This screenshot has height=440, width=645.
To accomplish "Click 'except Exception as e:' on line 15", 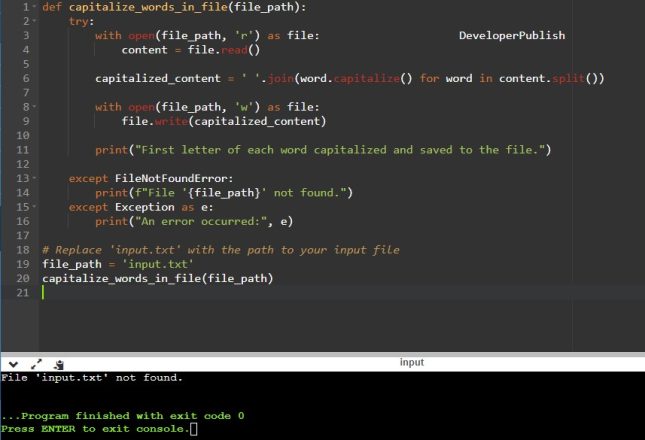I will [x=141, y=207].
